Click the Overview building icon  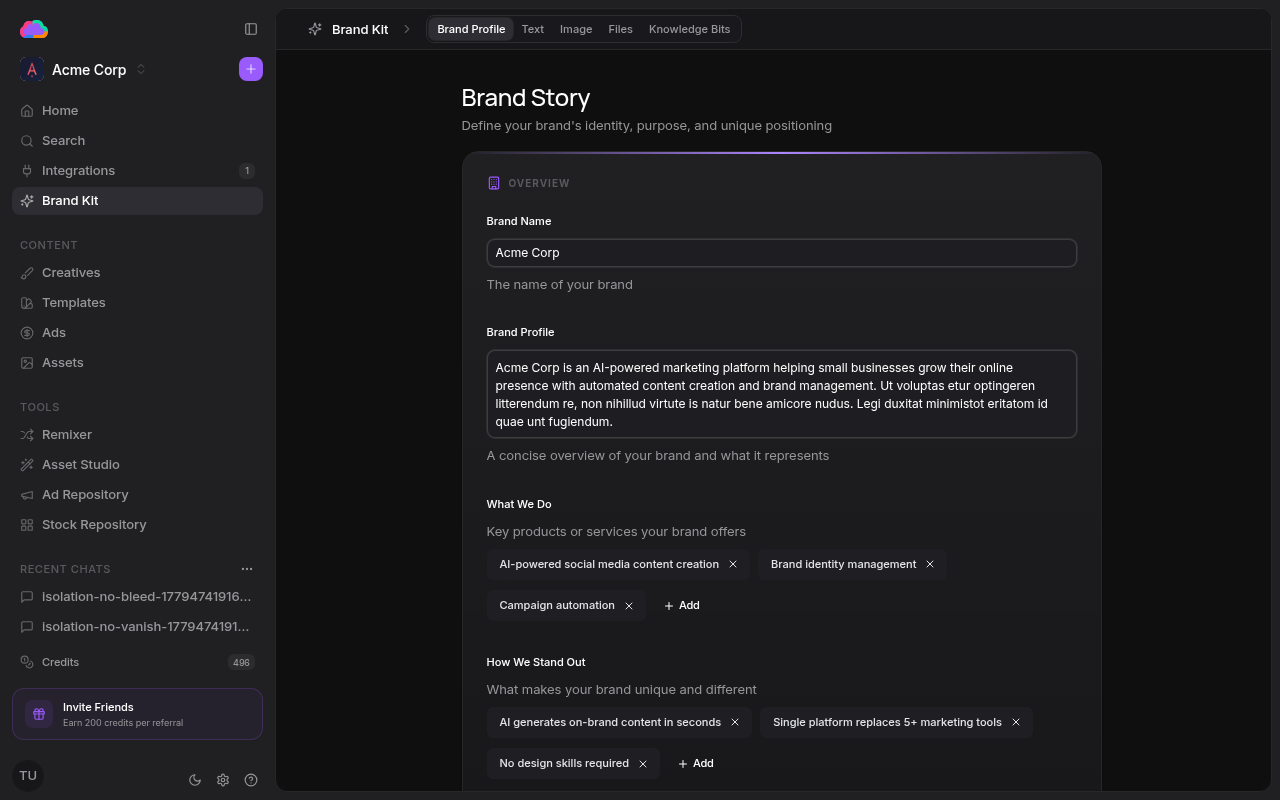tap(494, 183)
